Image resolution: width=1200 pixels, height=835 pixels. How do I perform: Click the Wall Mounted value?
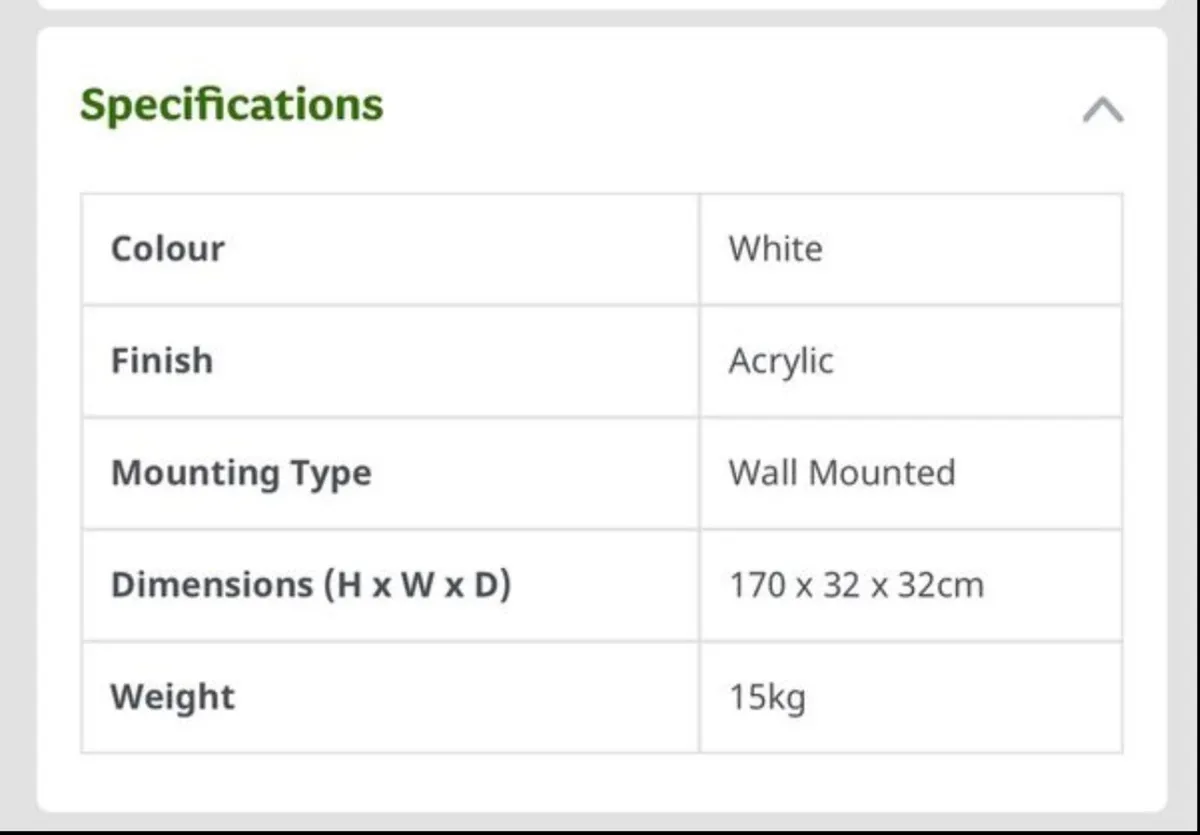pos(841,472)
